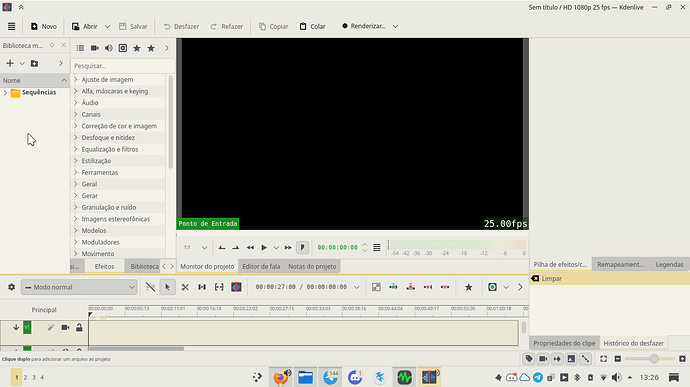Click the Novo button
The image size is (690, 387).
coord(44,26)
